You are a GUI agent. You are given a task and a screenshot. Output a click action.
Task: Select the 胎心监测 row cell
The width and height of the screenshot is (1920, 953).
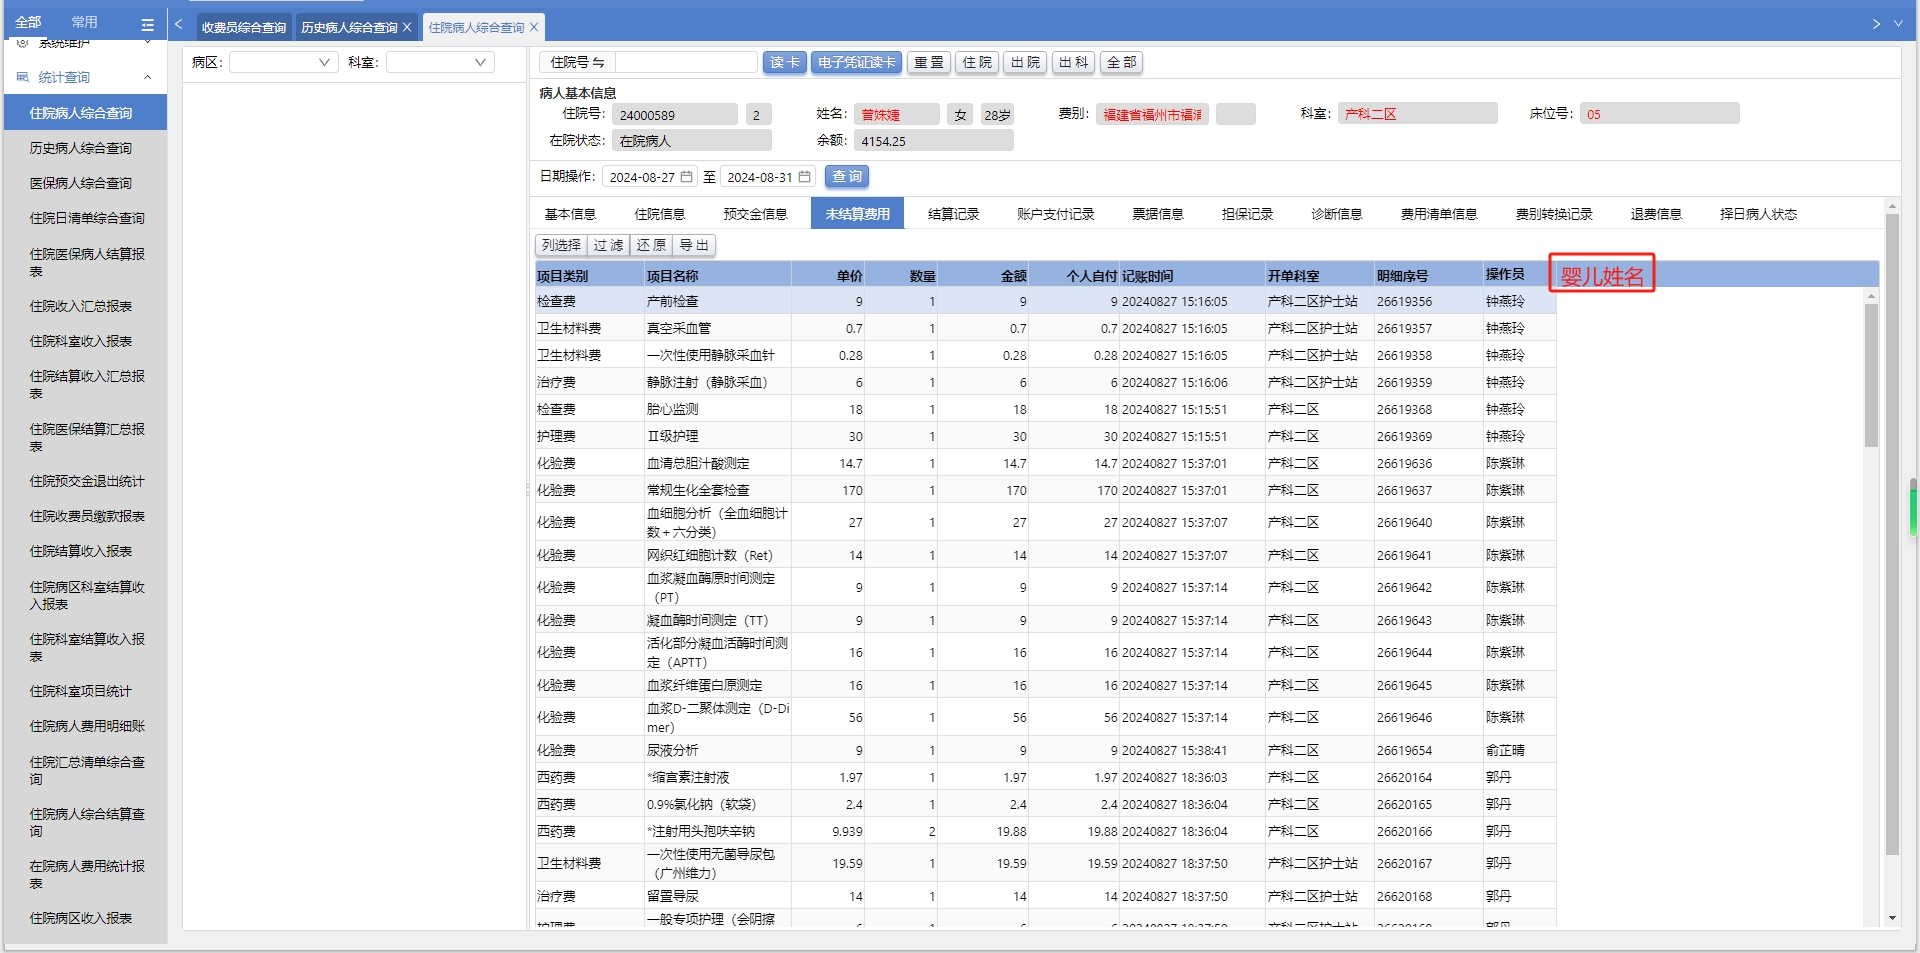(718, 409)
